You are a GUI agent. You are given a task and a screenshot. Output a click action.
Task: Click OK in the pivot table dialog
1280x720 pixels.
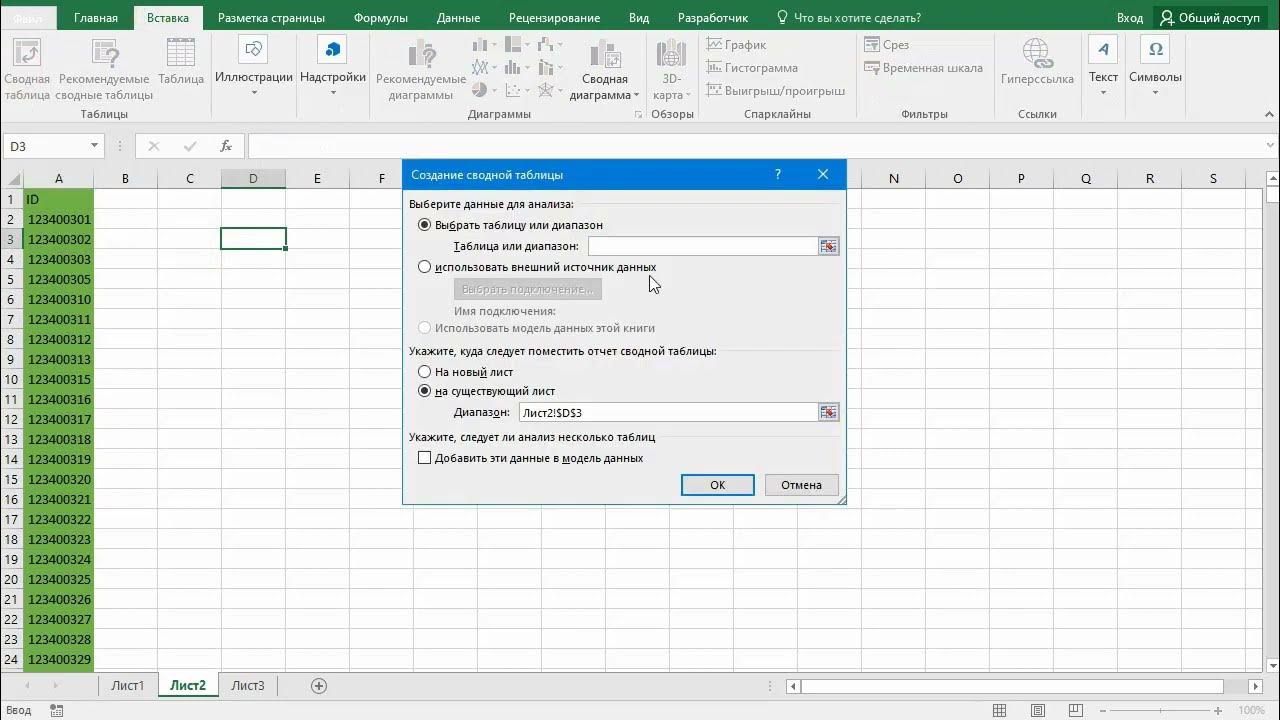pos(717,485)
